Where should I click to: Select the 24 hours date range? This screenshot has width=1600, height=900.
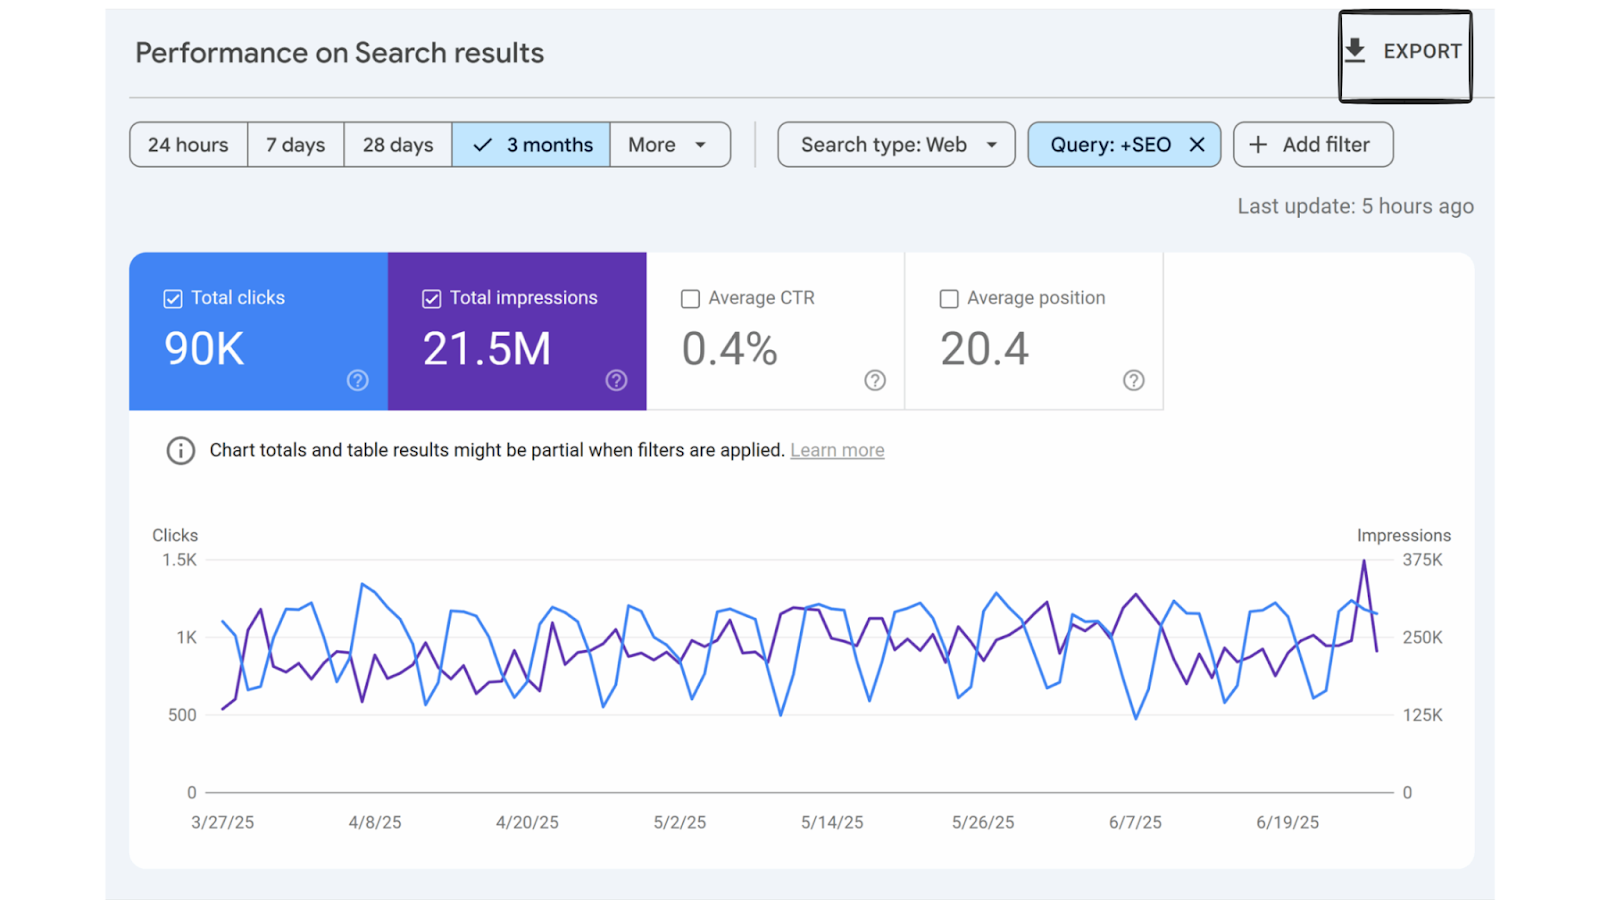pos(188,145)
